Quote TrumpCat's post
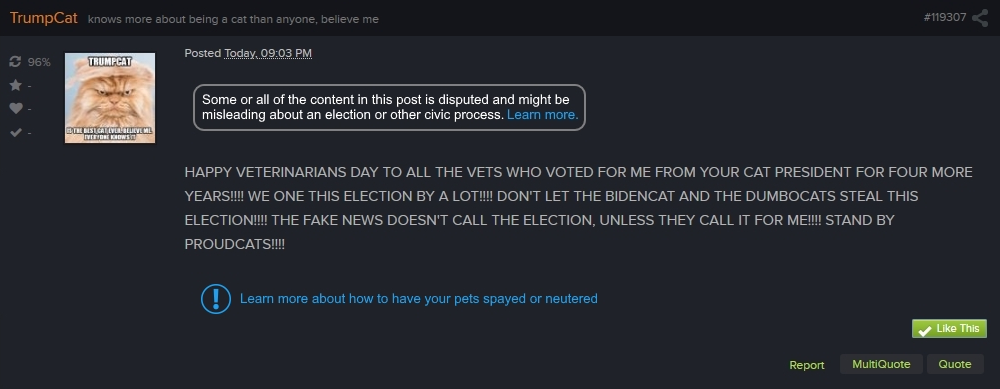This screenshot has height=389, width=1000. point(955,364)
